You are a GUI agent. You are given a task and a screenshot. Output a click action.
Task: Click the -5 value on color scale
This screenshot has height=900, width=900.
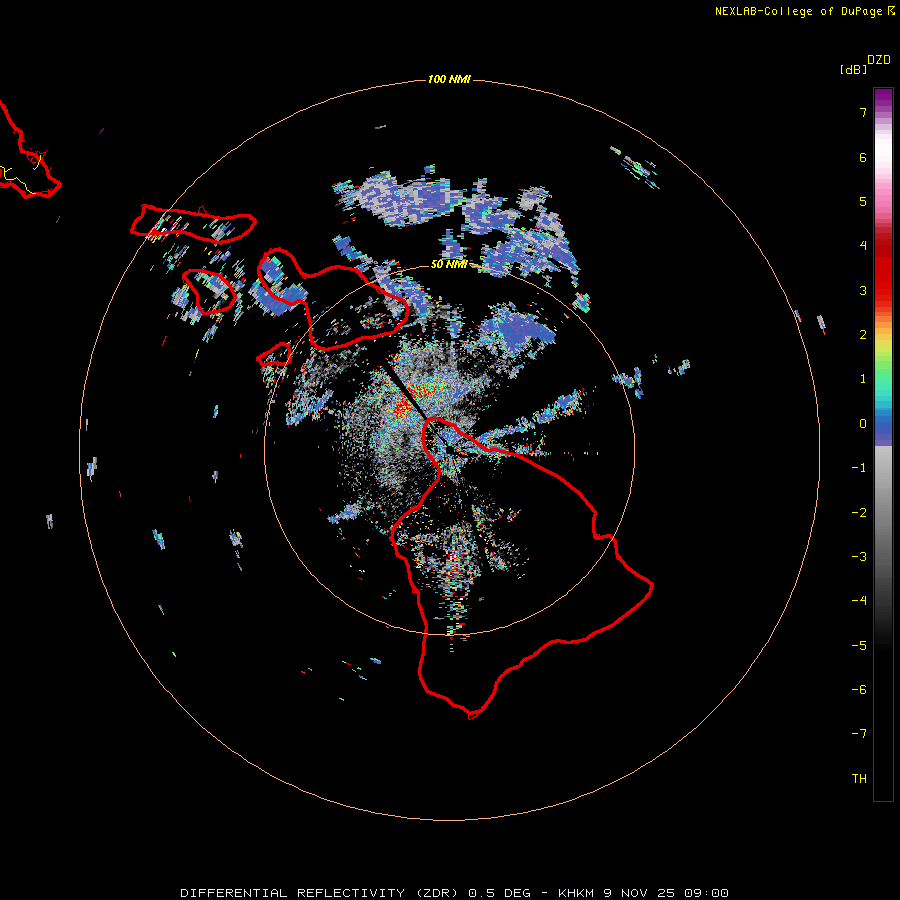(859, 646)
